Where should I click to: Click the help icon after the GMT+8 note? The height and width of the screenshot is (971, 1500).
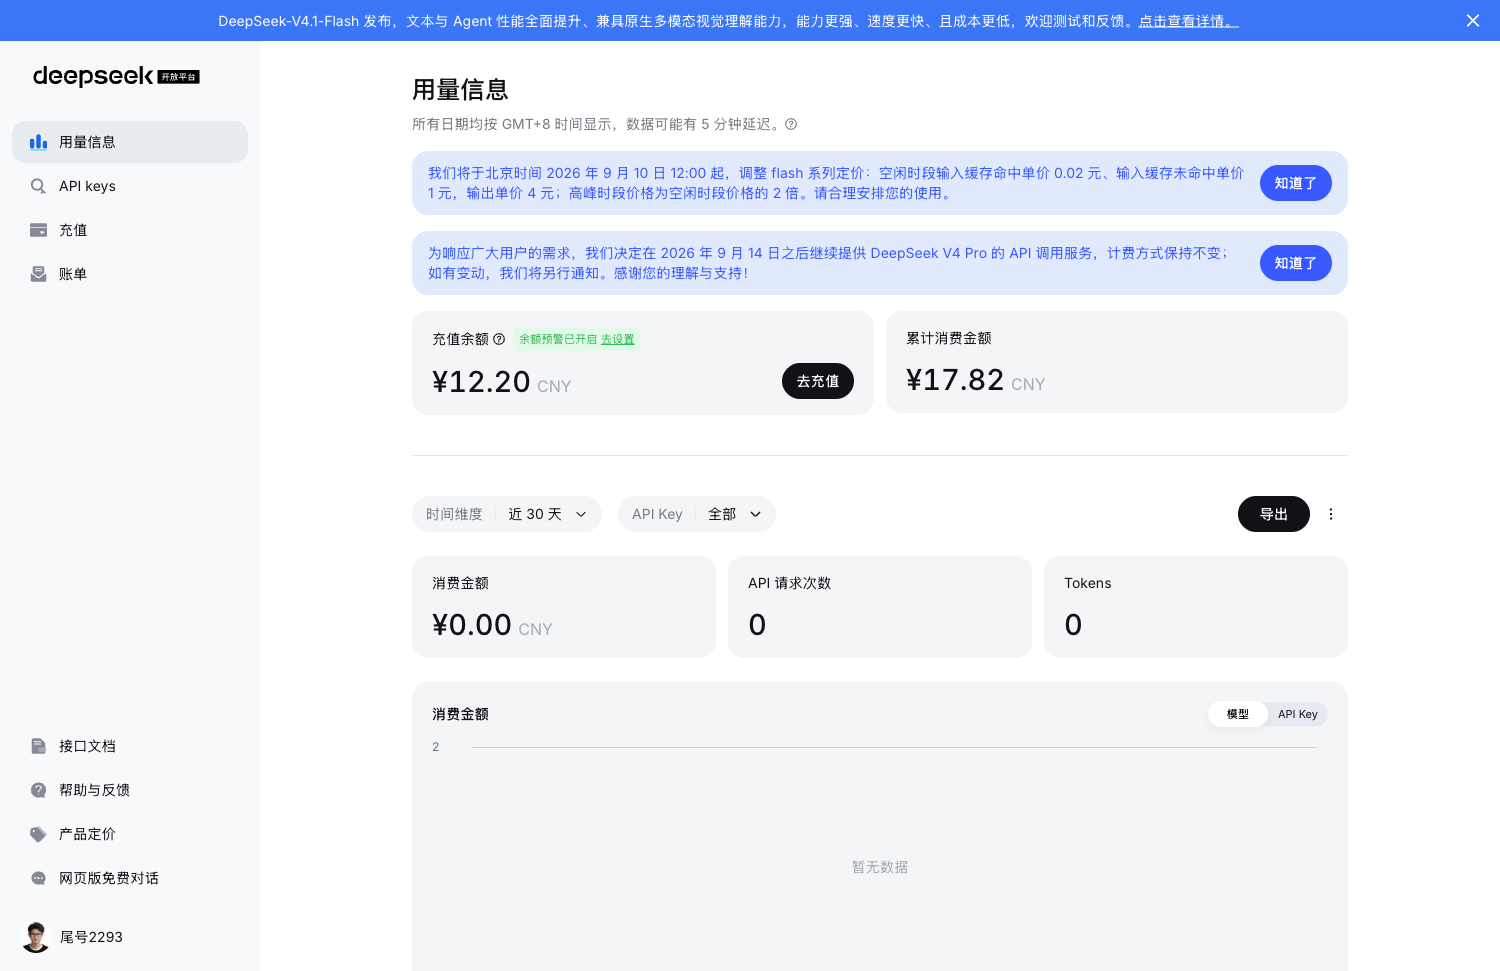pyautogui.click(x=791, y=124)
